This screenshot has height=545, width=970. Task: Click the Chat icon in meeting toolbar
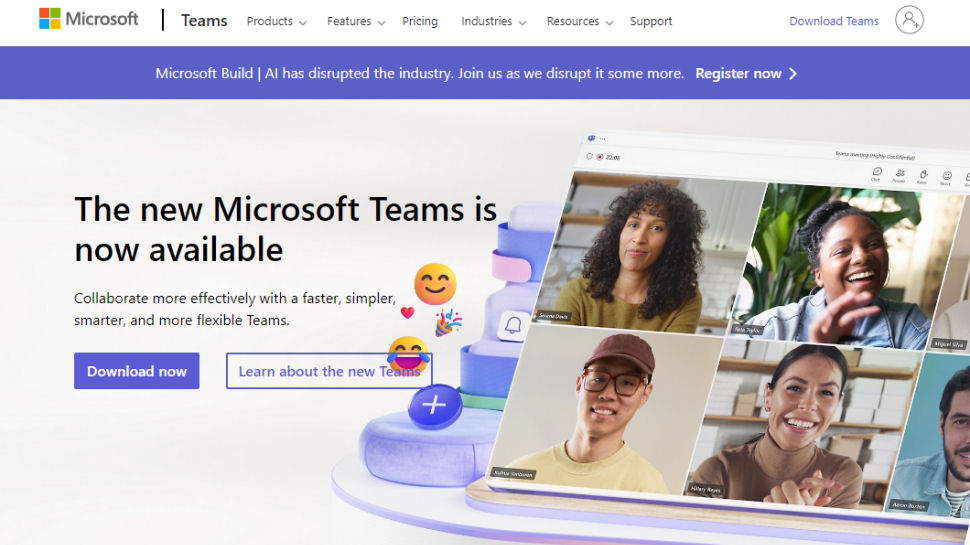click(x=876, y=173)
